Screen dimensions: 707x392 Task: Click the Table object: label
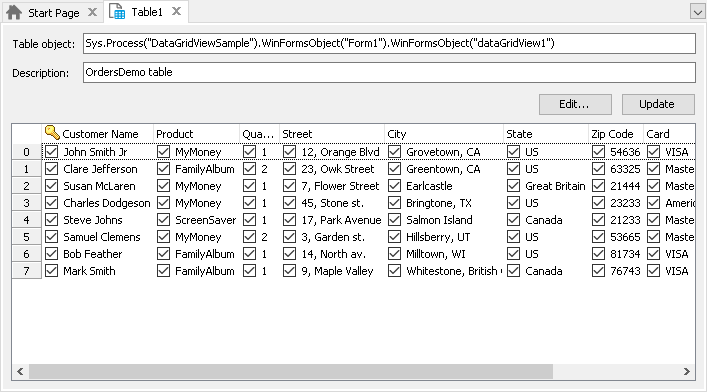(44, 44)
